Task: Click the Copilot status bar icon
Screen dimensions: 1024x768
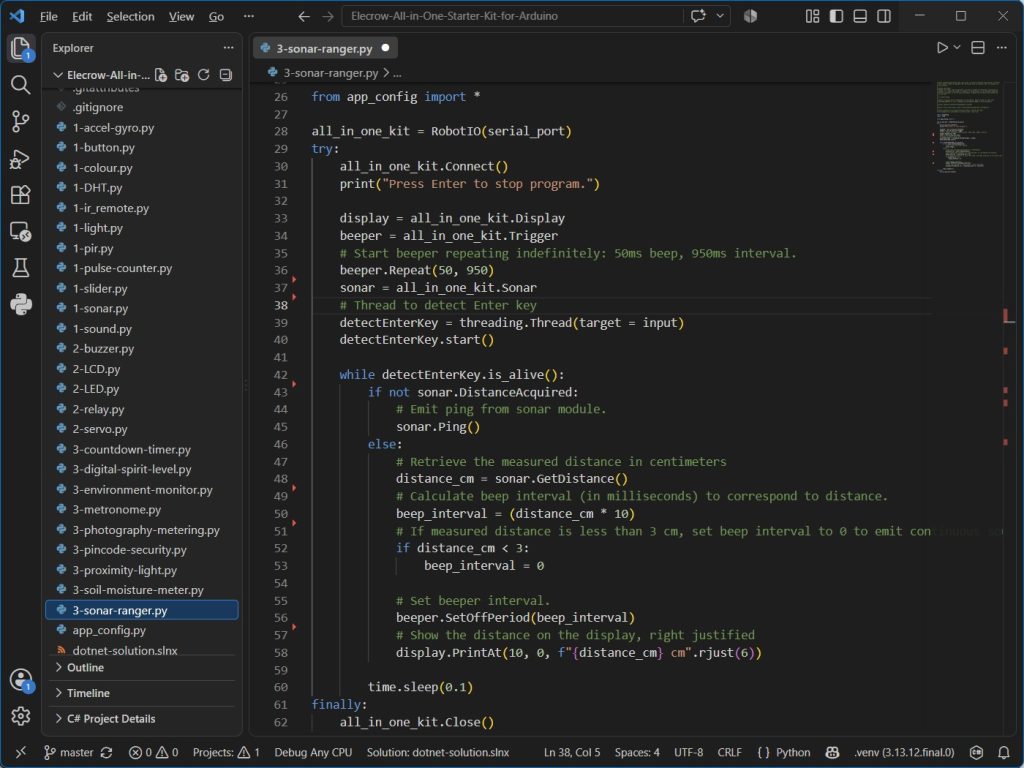Action: [832, 752]
